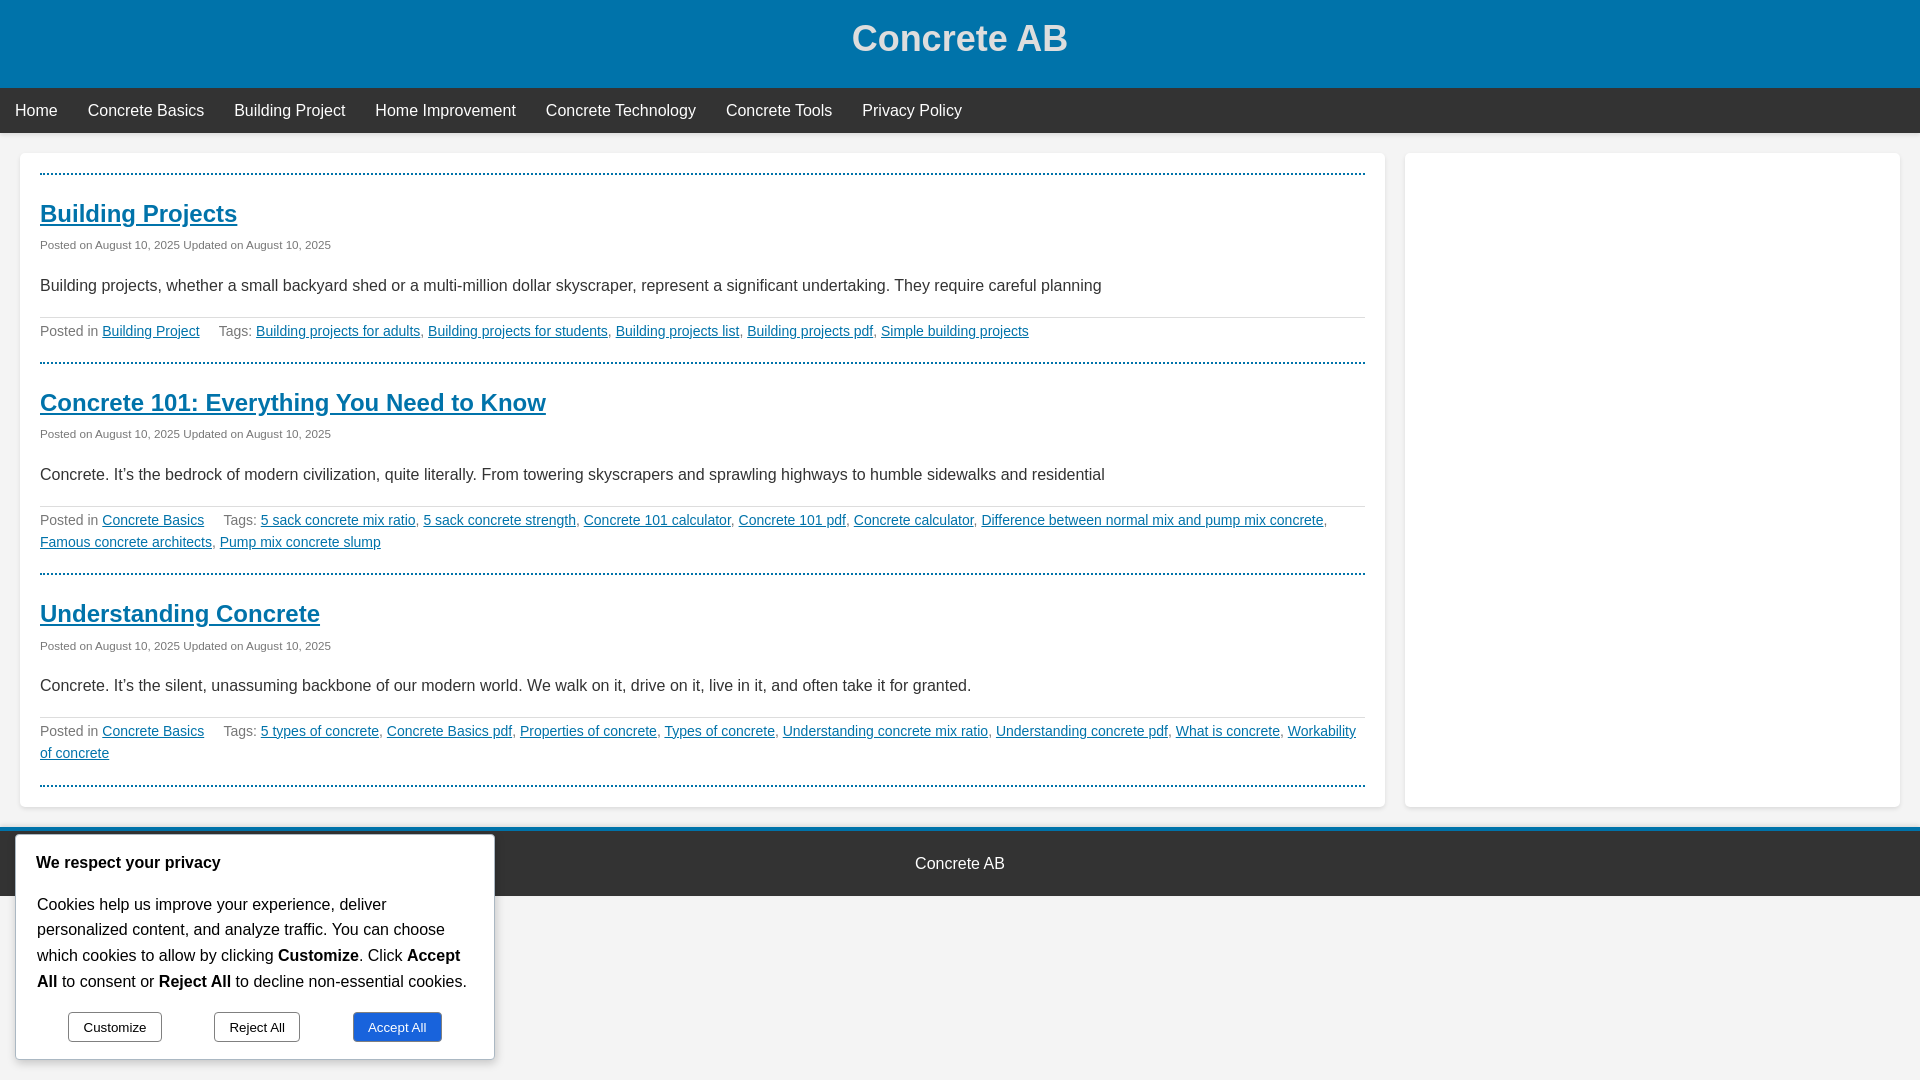Screen dimensions: 1920x1080
Task: Open Concrete Basics in the navigation bar
Action: pos(146,111)
